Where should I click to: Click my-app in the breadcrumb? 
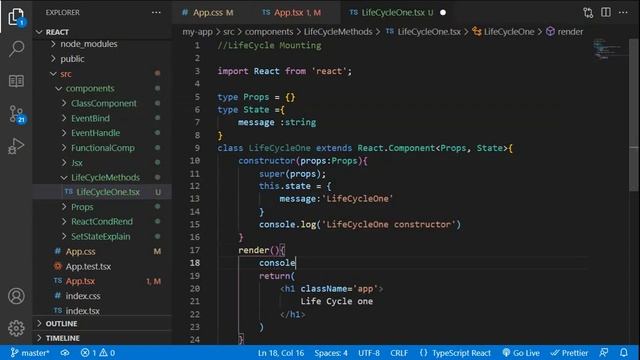198,32
